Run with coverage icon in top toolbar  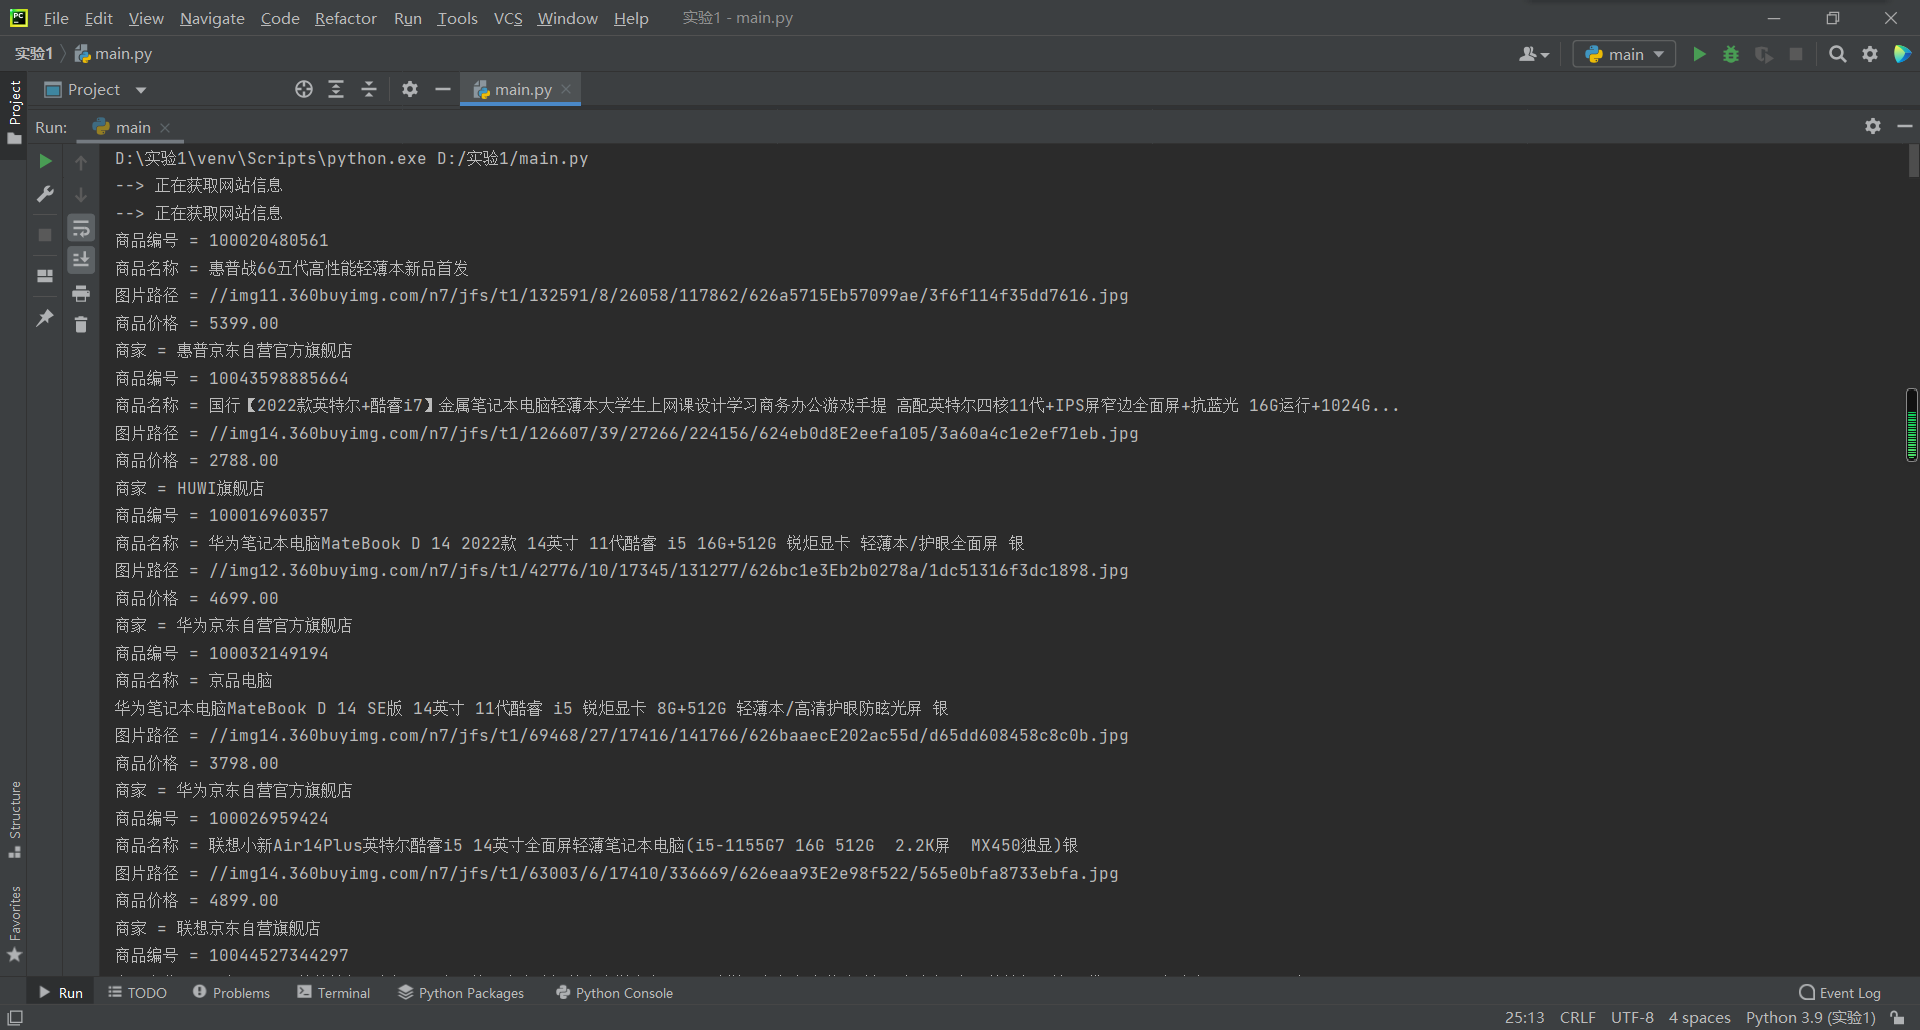pos(1764,54)
